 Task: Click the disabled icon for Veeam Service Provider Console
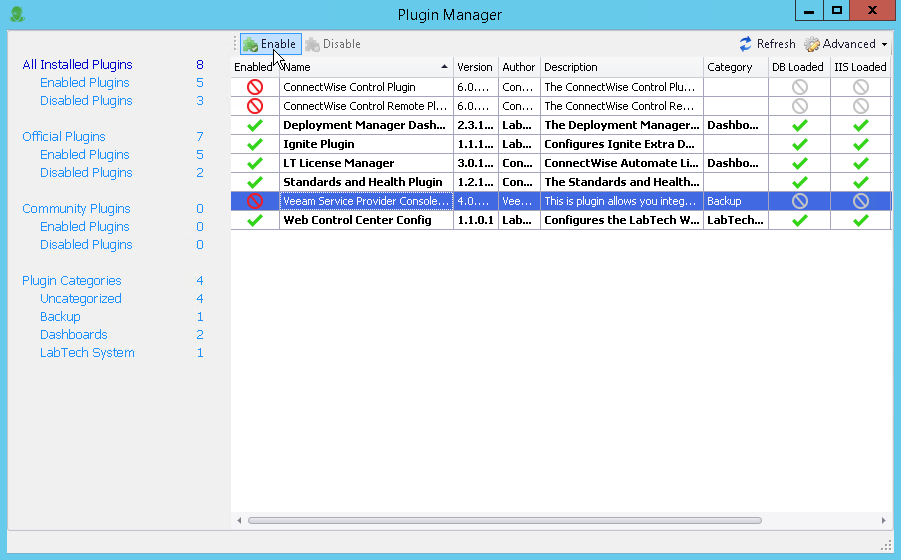pyautogui.click(x=255, y=201)
